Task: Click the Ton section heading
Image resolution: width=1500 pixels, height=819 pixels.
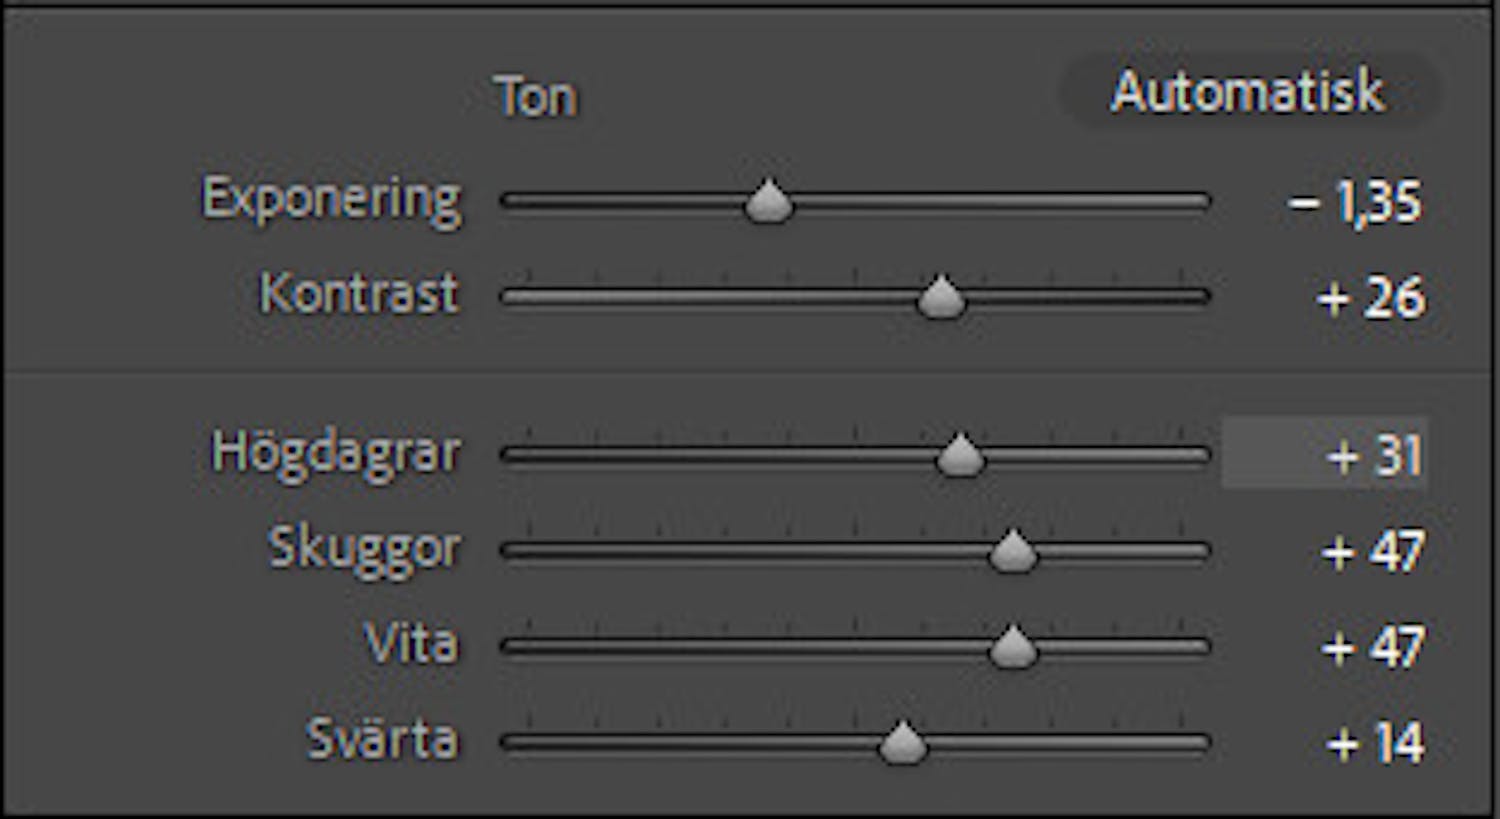Action: coord(536,98)
